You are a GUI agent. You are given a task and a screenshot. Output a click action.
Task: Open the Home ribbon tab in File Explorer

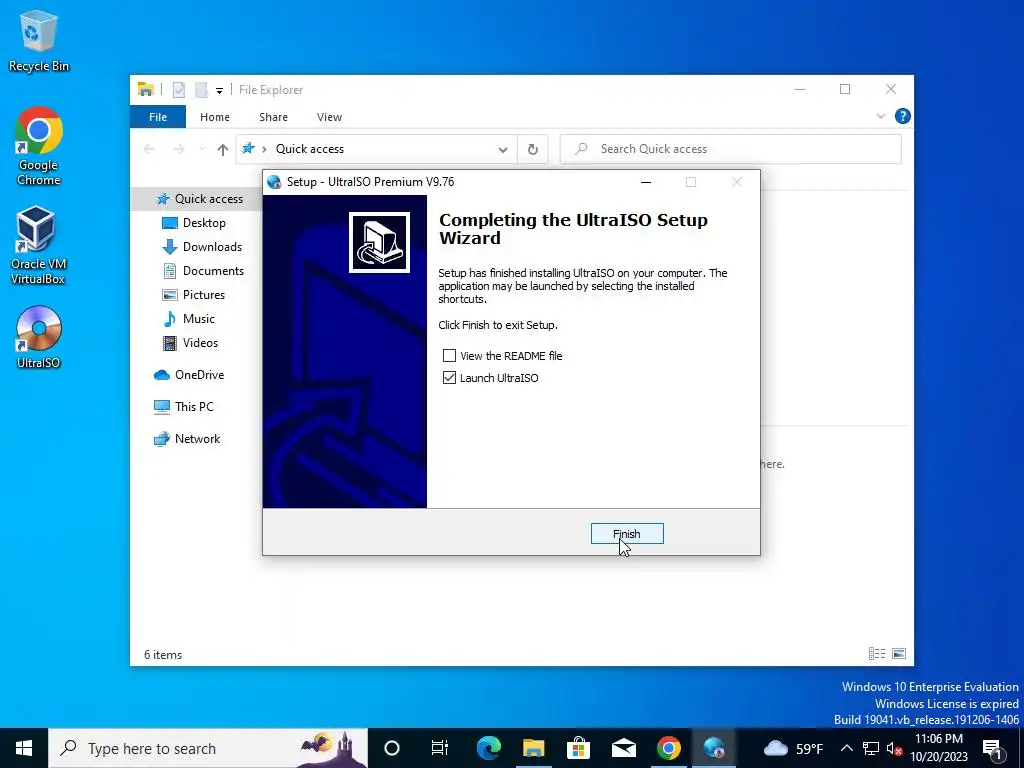(x=215, y=117)
